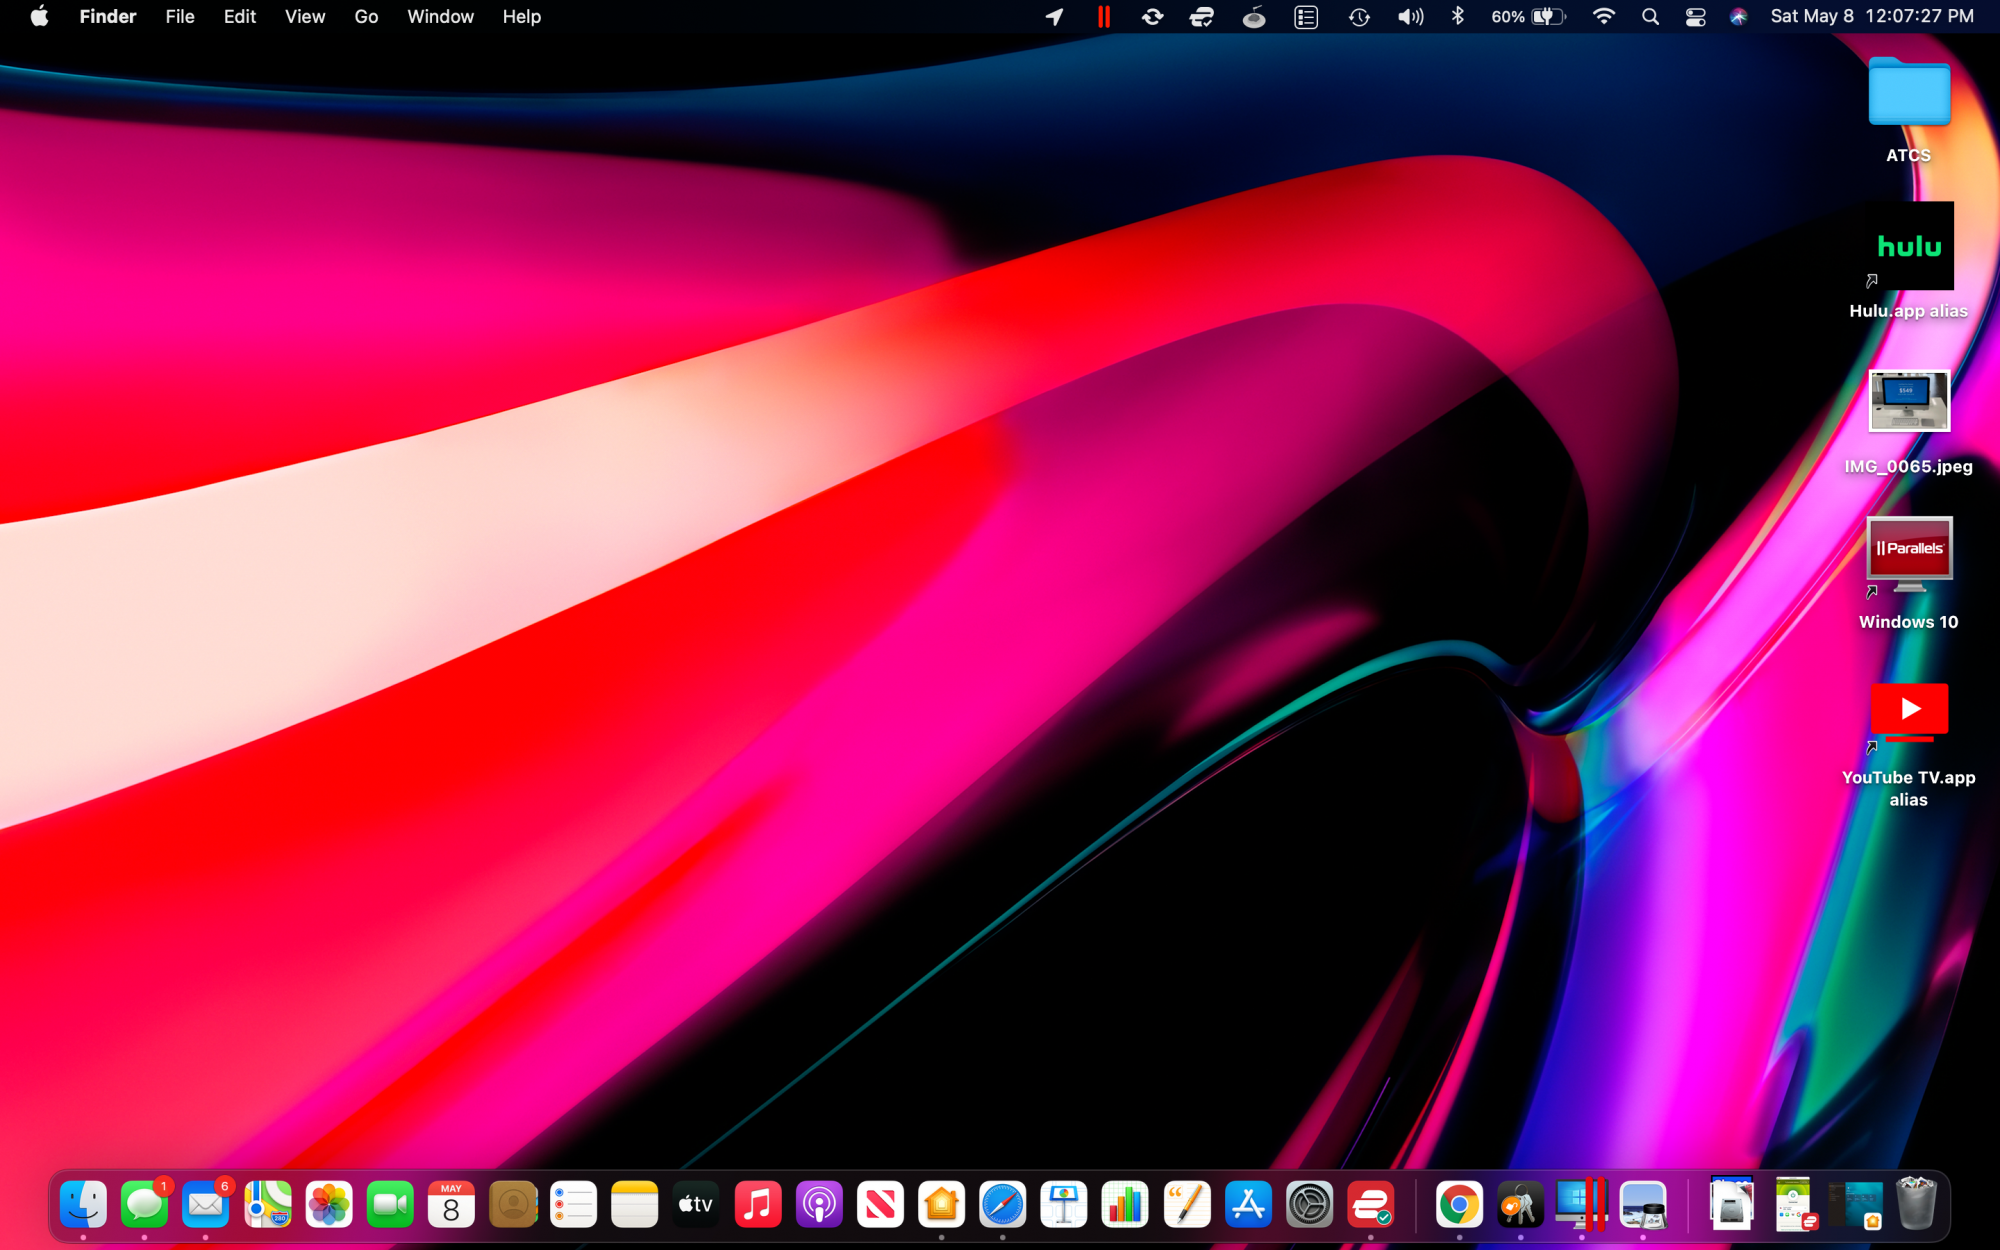This screenshot has width=2000, height=1250.
Task: Expand the battery 60% status menu
Action: [1528, 17]
